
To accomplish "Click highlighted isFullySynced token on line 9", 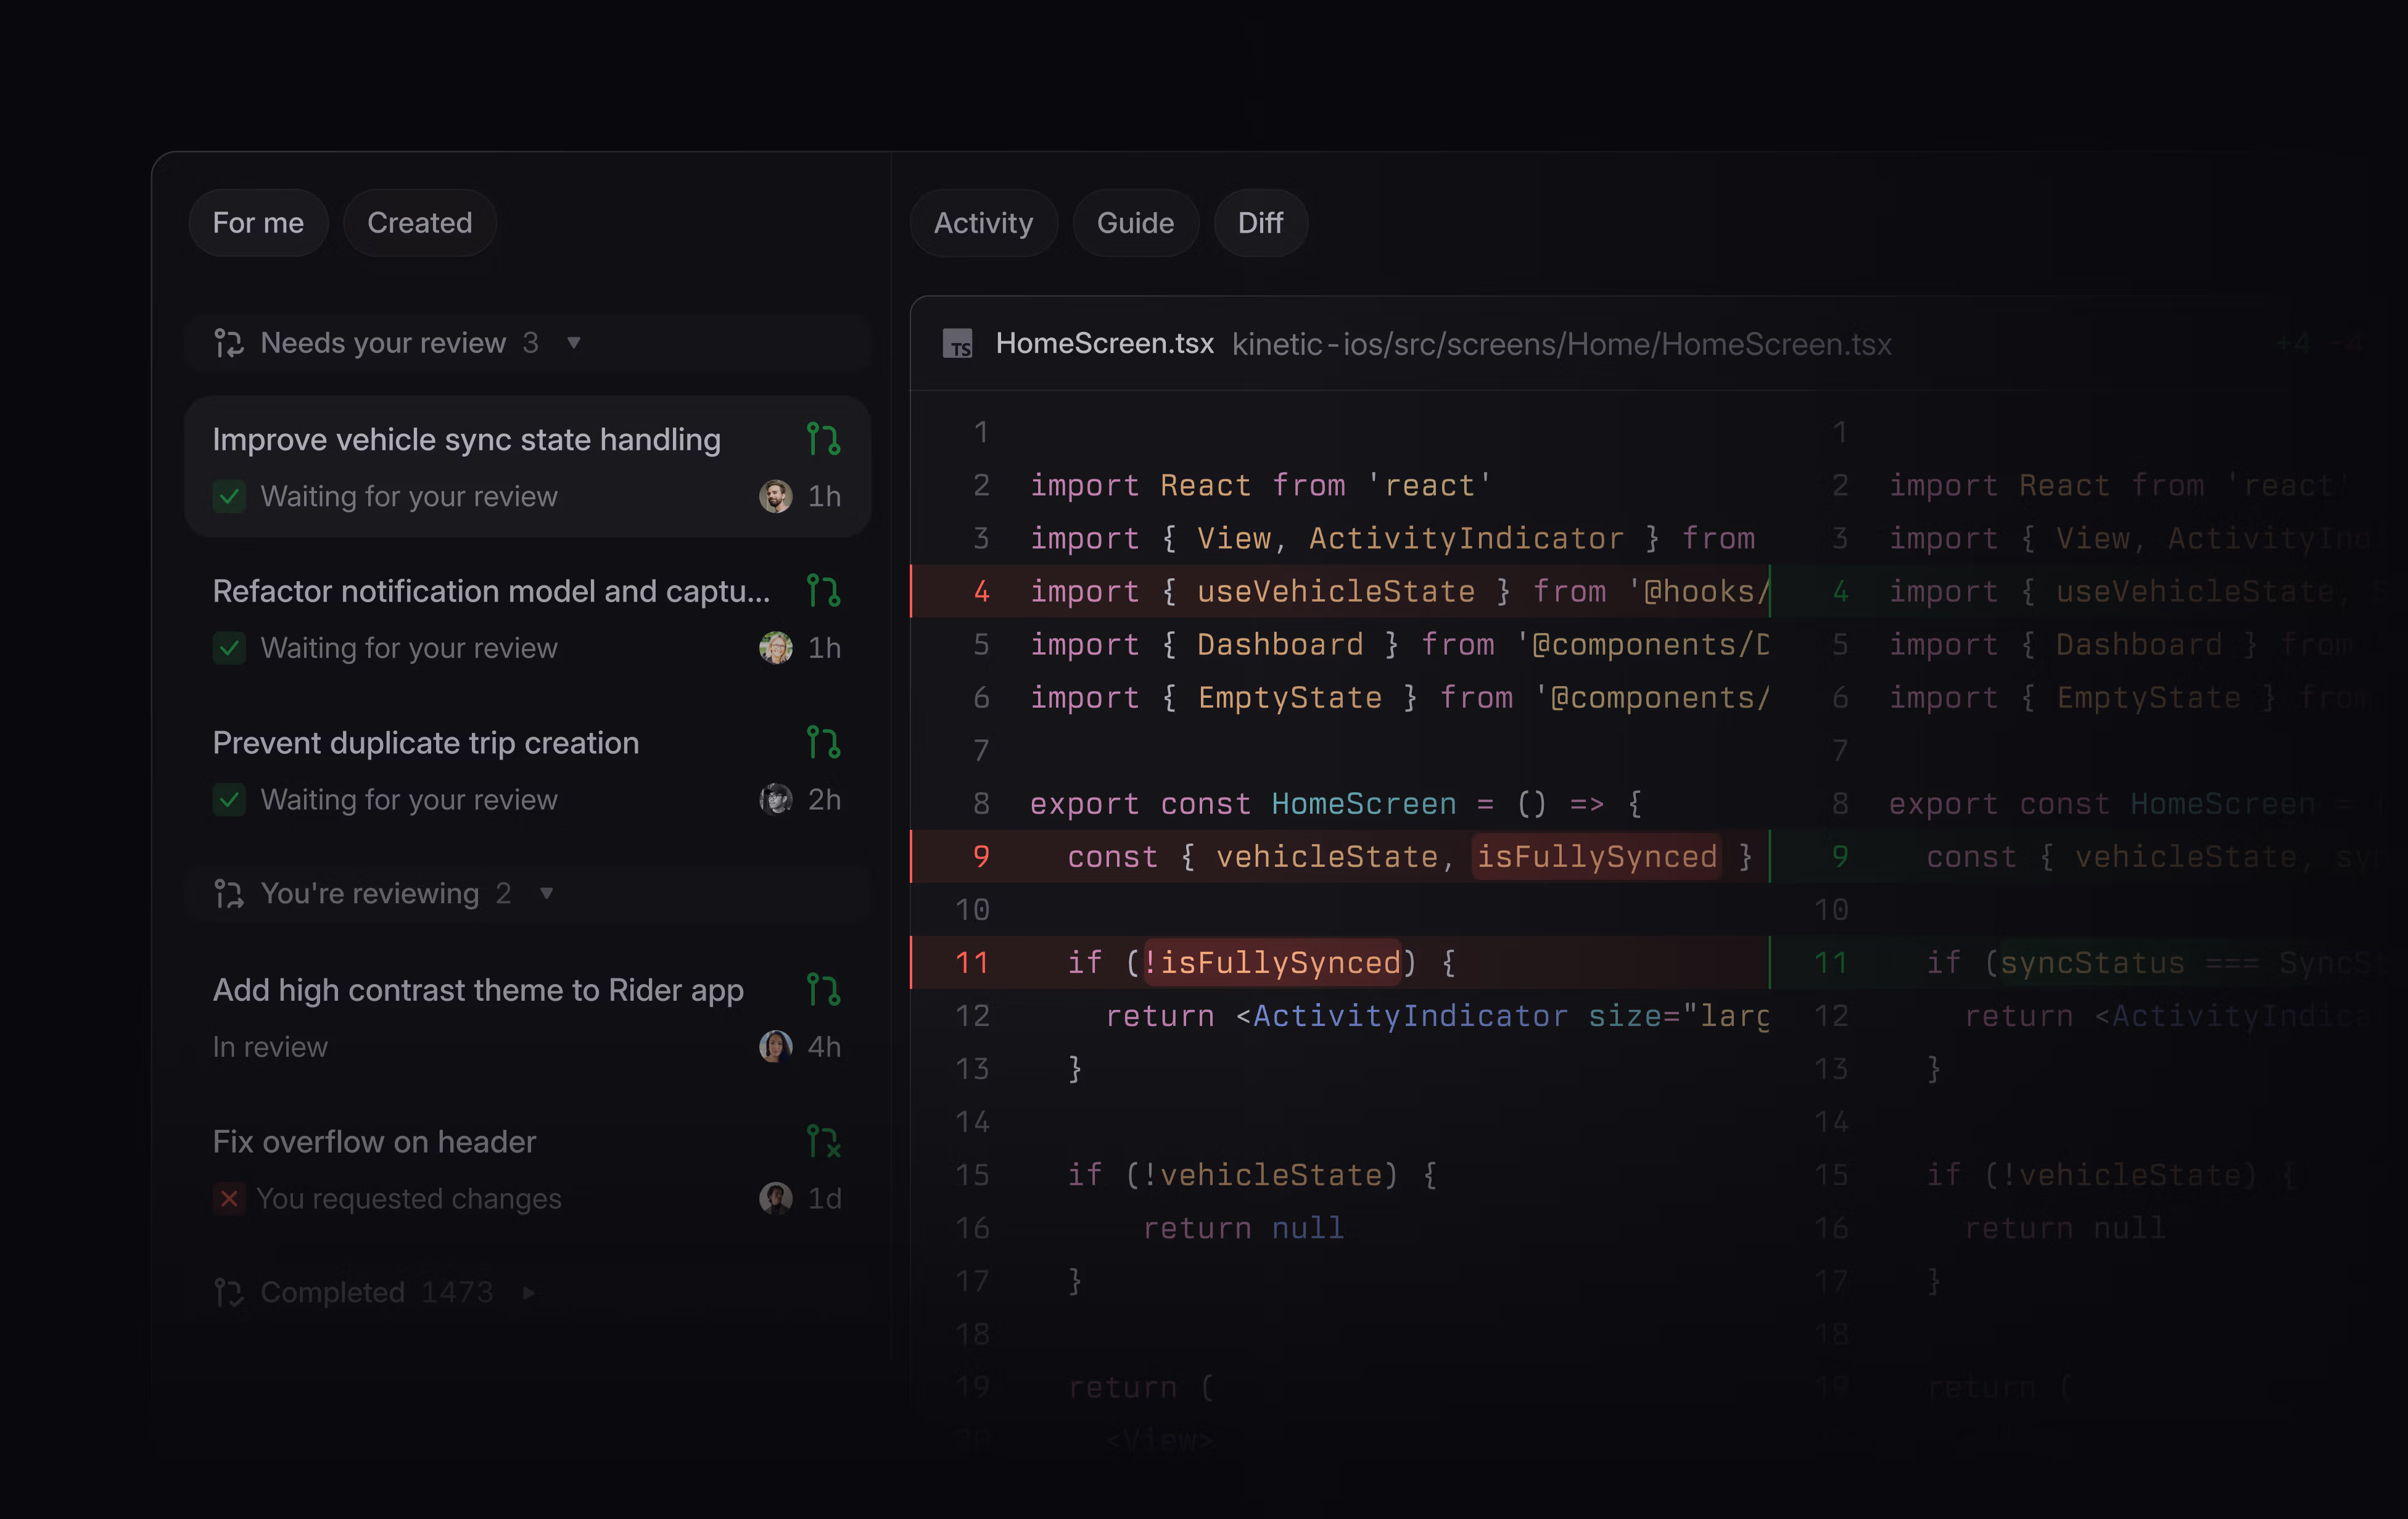I will pyautogui.click(x=1596, y=856).
